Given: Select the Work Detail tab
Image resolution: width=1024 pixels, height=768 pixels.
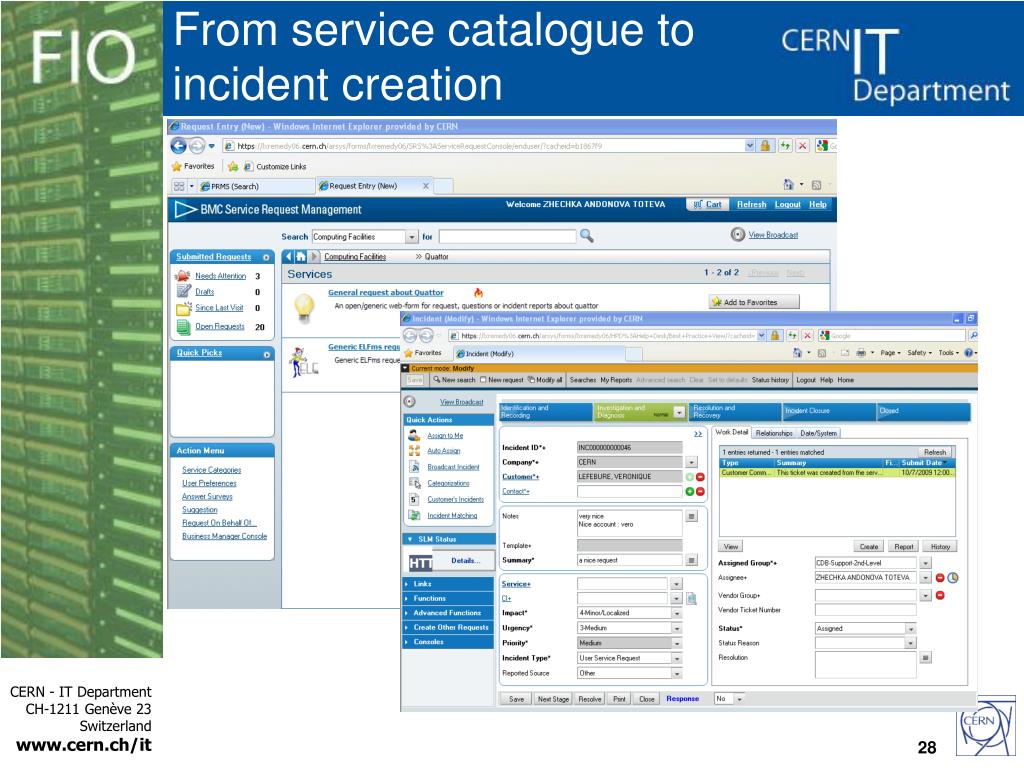Looking at the screenshot, I should point(731,432).
